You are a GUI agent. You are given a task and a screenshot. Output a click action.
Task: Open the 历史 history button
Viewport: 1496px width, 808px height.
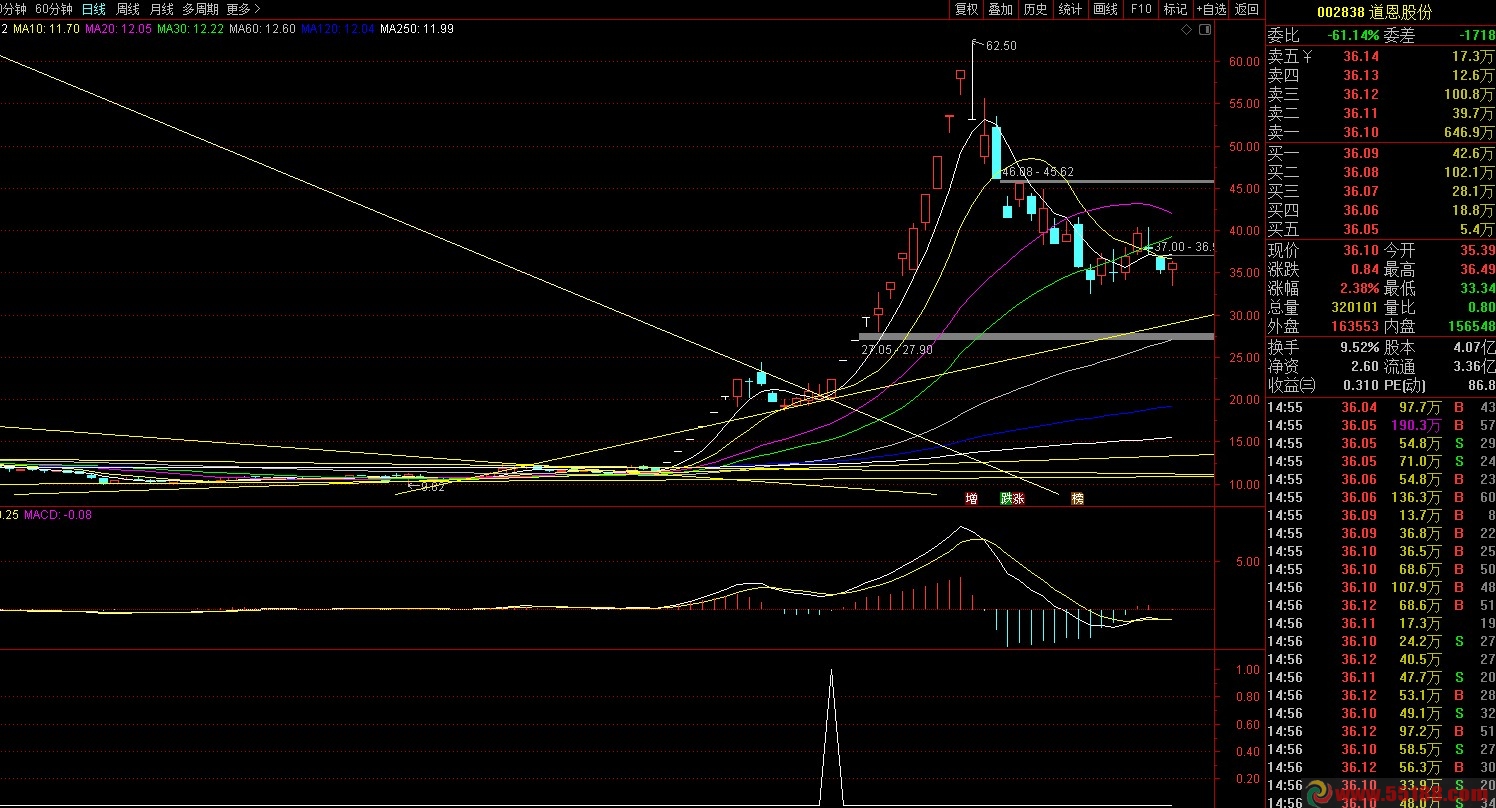coord(1035,9)
